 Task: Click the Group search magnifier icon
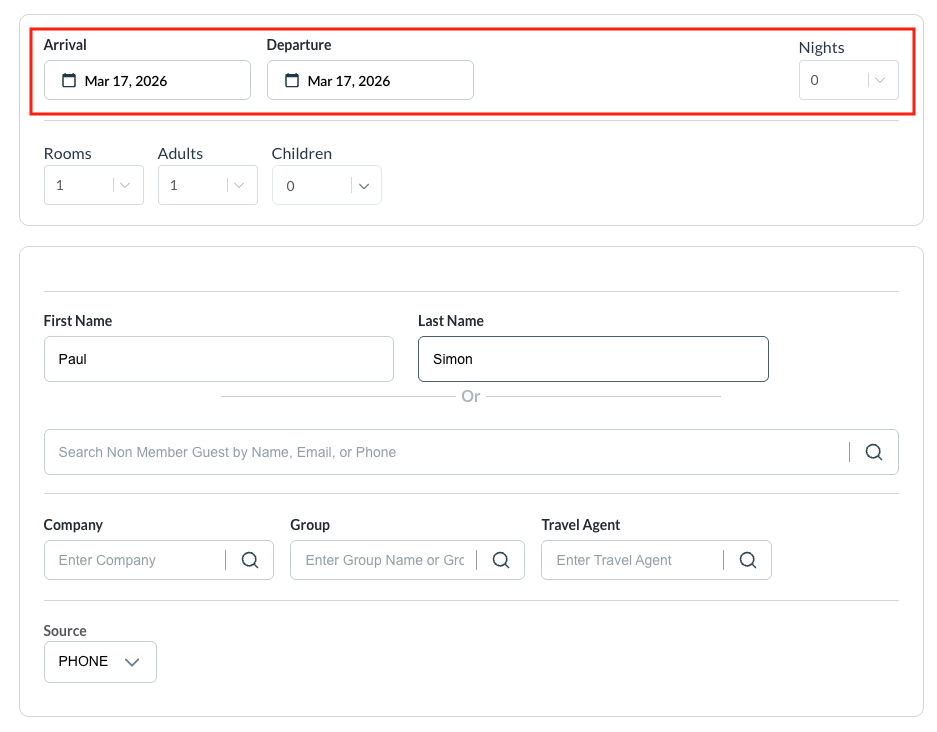click(x=500, y=560)
